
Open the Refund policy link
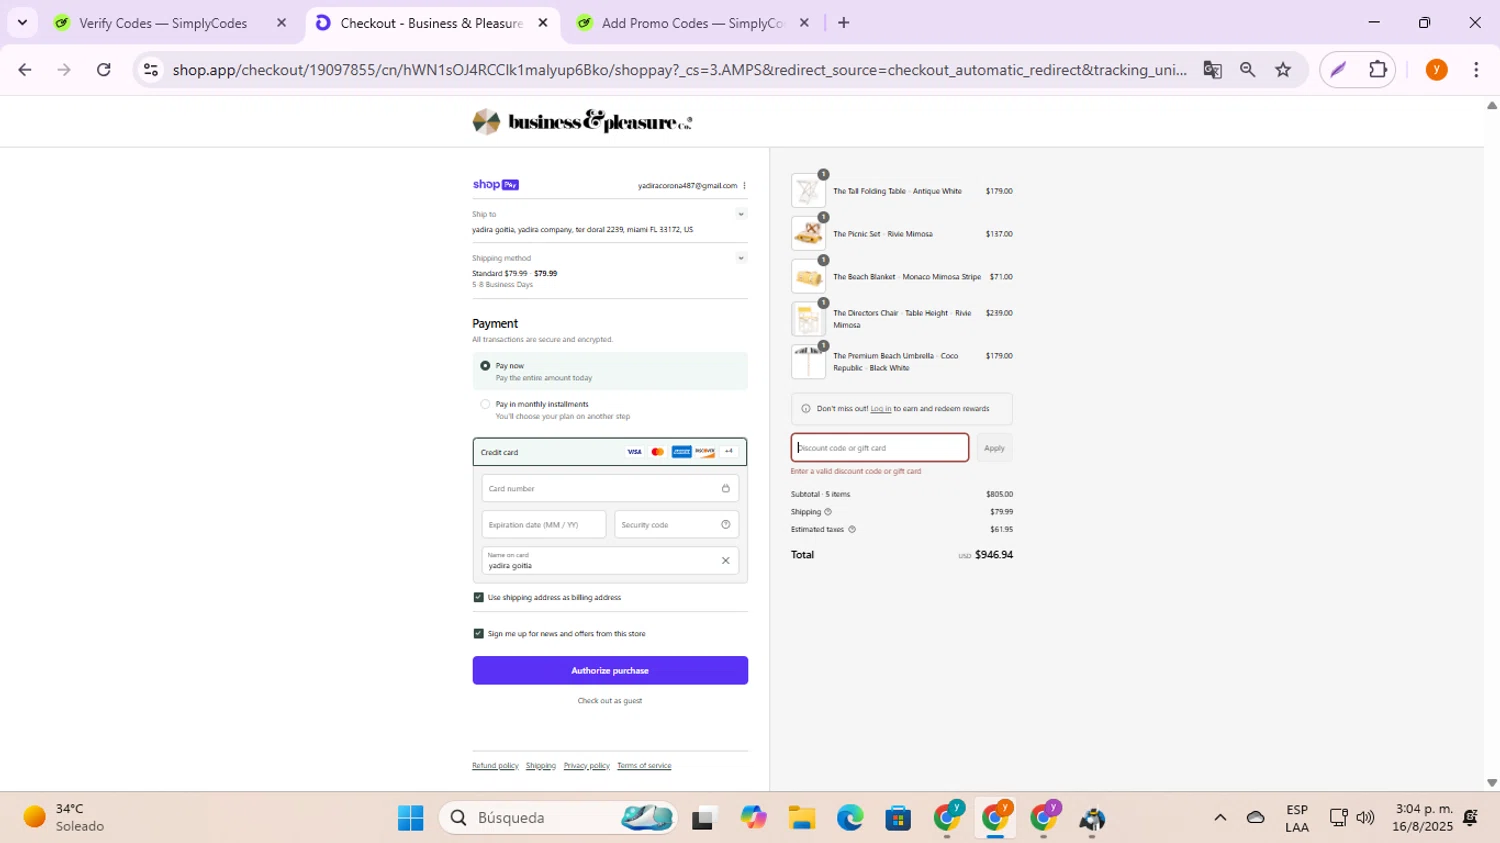pyautogui.click(x=495, y=766)
